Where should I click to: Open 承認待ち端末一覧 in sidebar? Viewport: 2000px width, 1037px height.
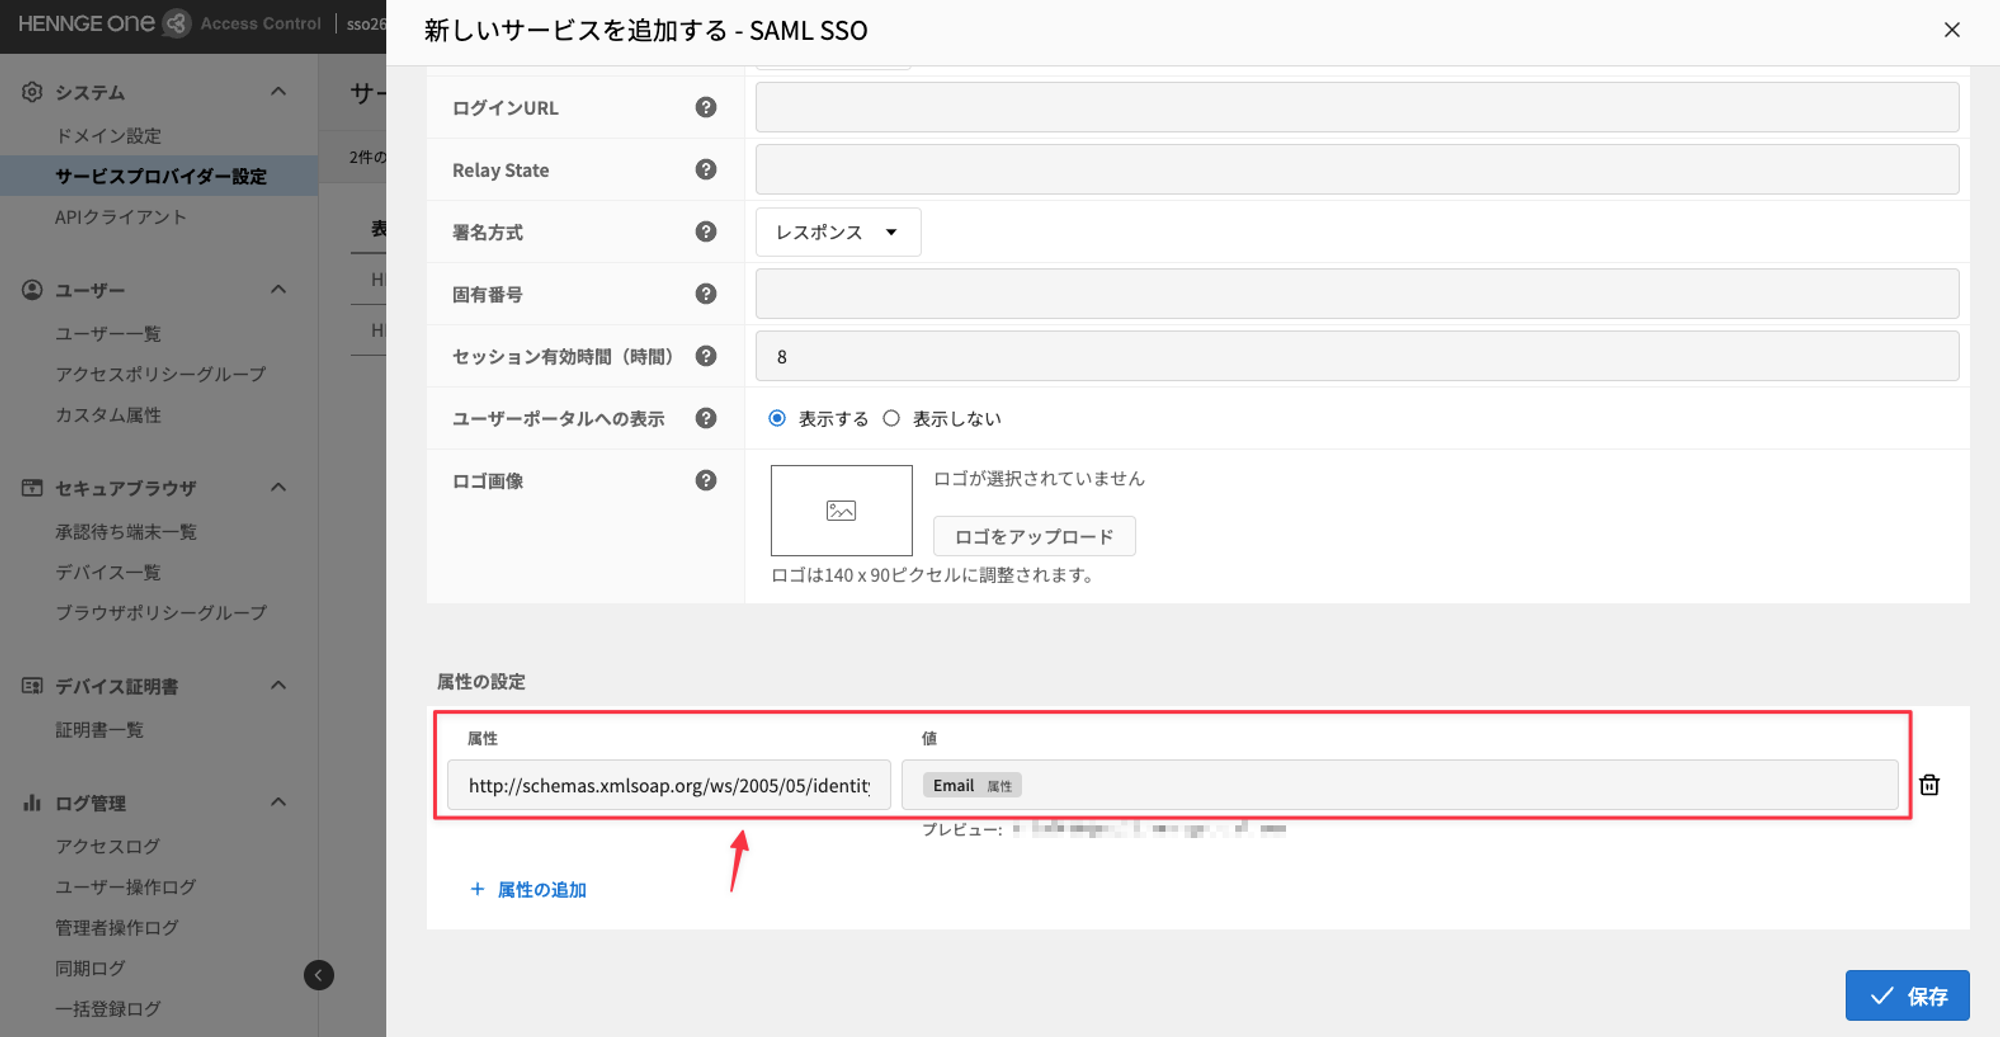click(125, 531)
